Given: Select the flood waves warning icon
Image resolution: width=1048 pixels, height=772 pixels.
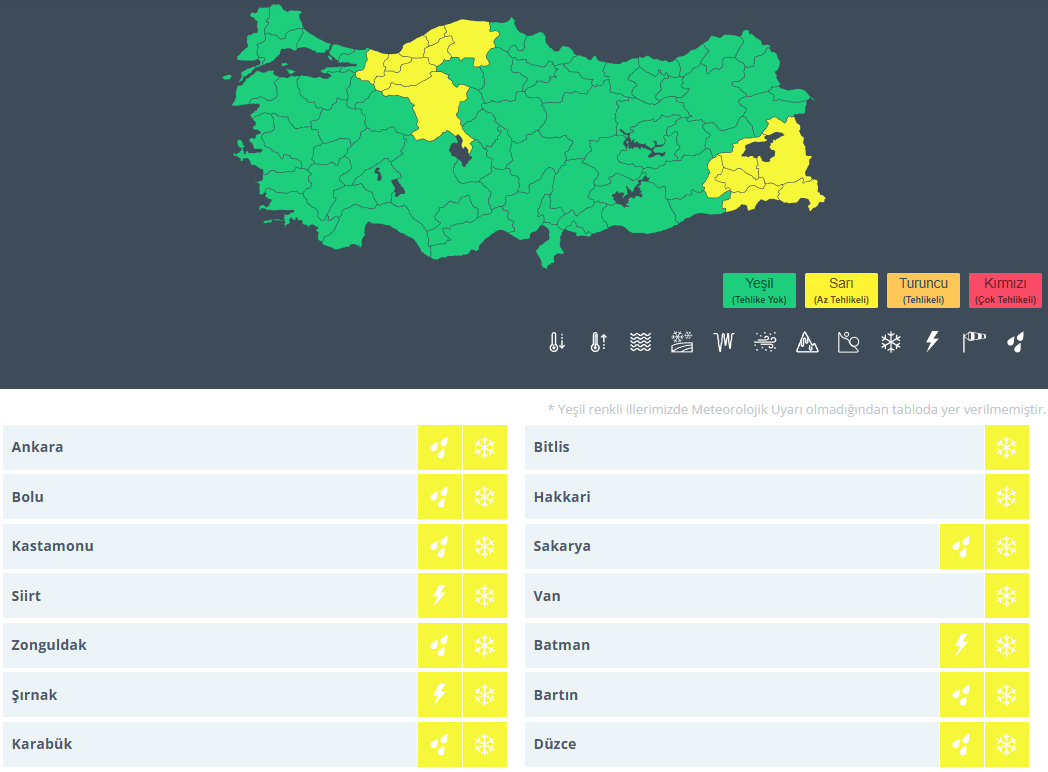Looking at the screenshot, I should pyautogui.click(x=641, y=343).
